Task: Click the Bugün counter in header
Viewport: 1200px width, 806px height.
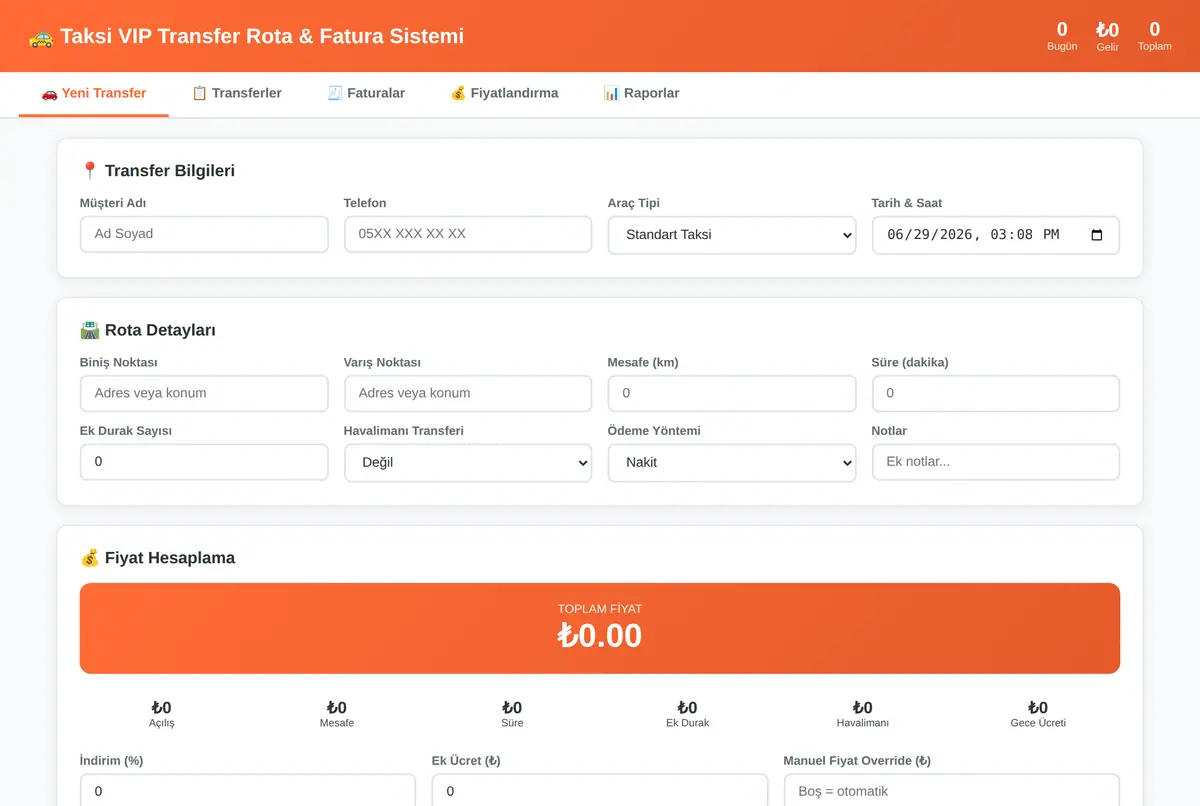Action: coord(1062,36)
